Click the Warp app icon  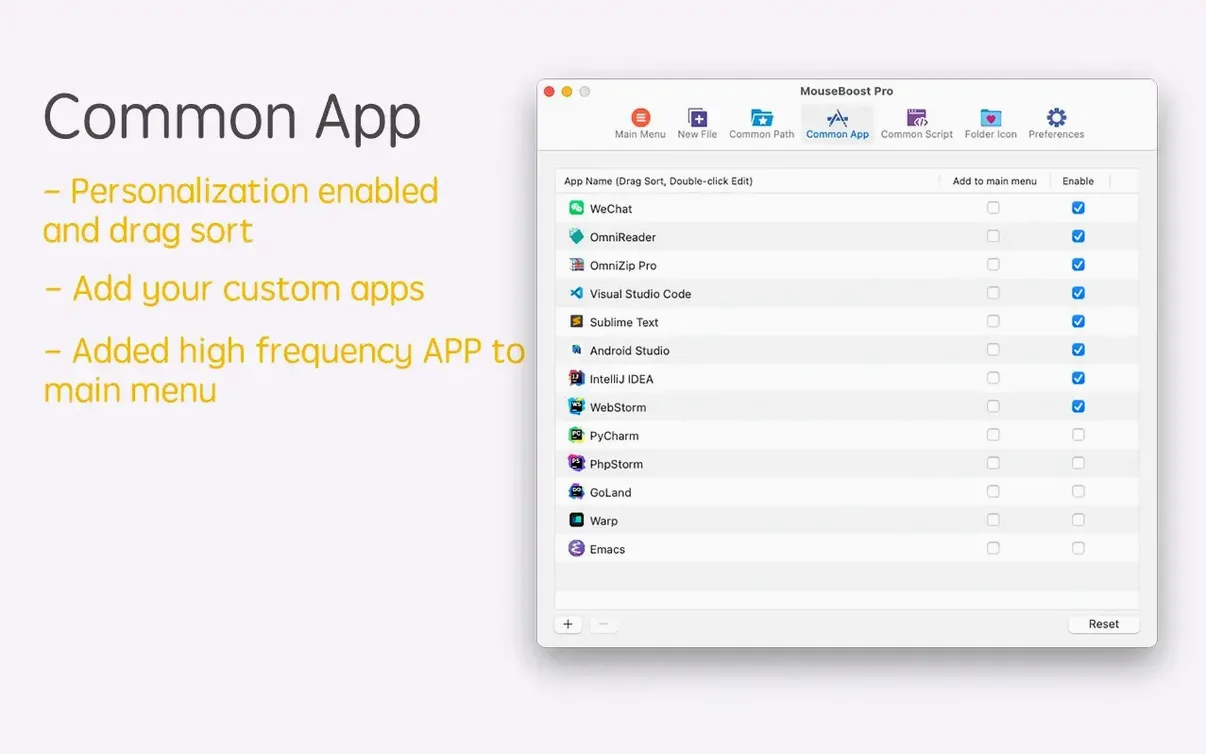pyautogui.click(x=576, y=520)
